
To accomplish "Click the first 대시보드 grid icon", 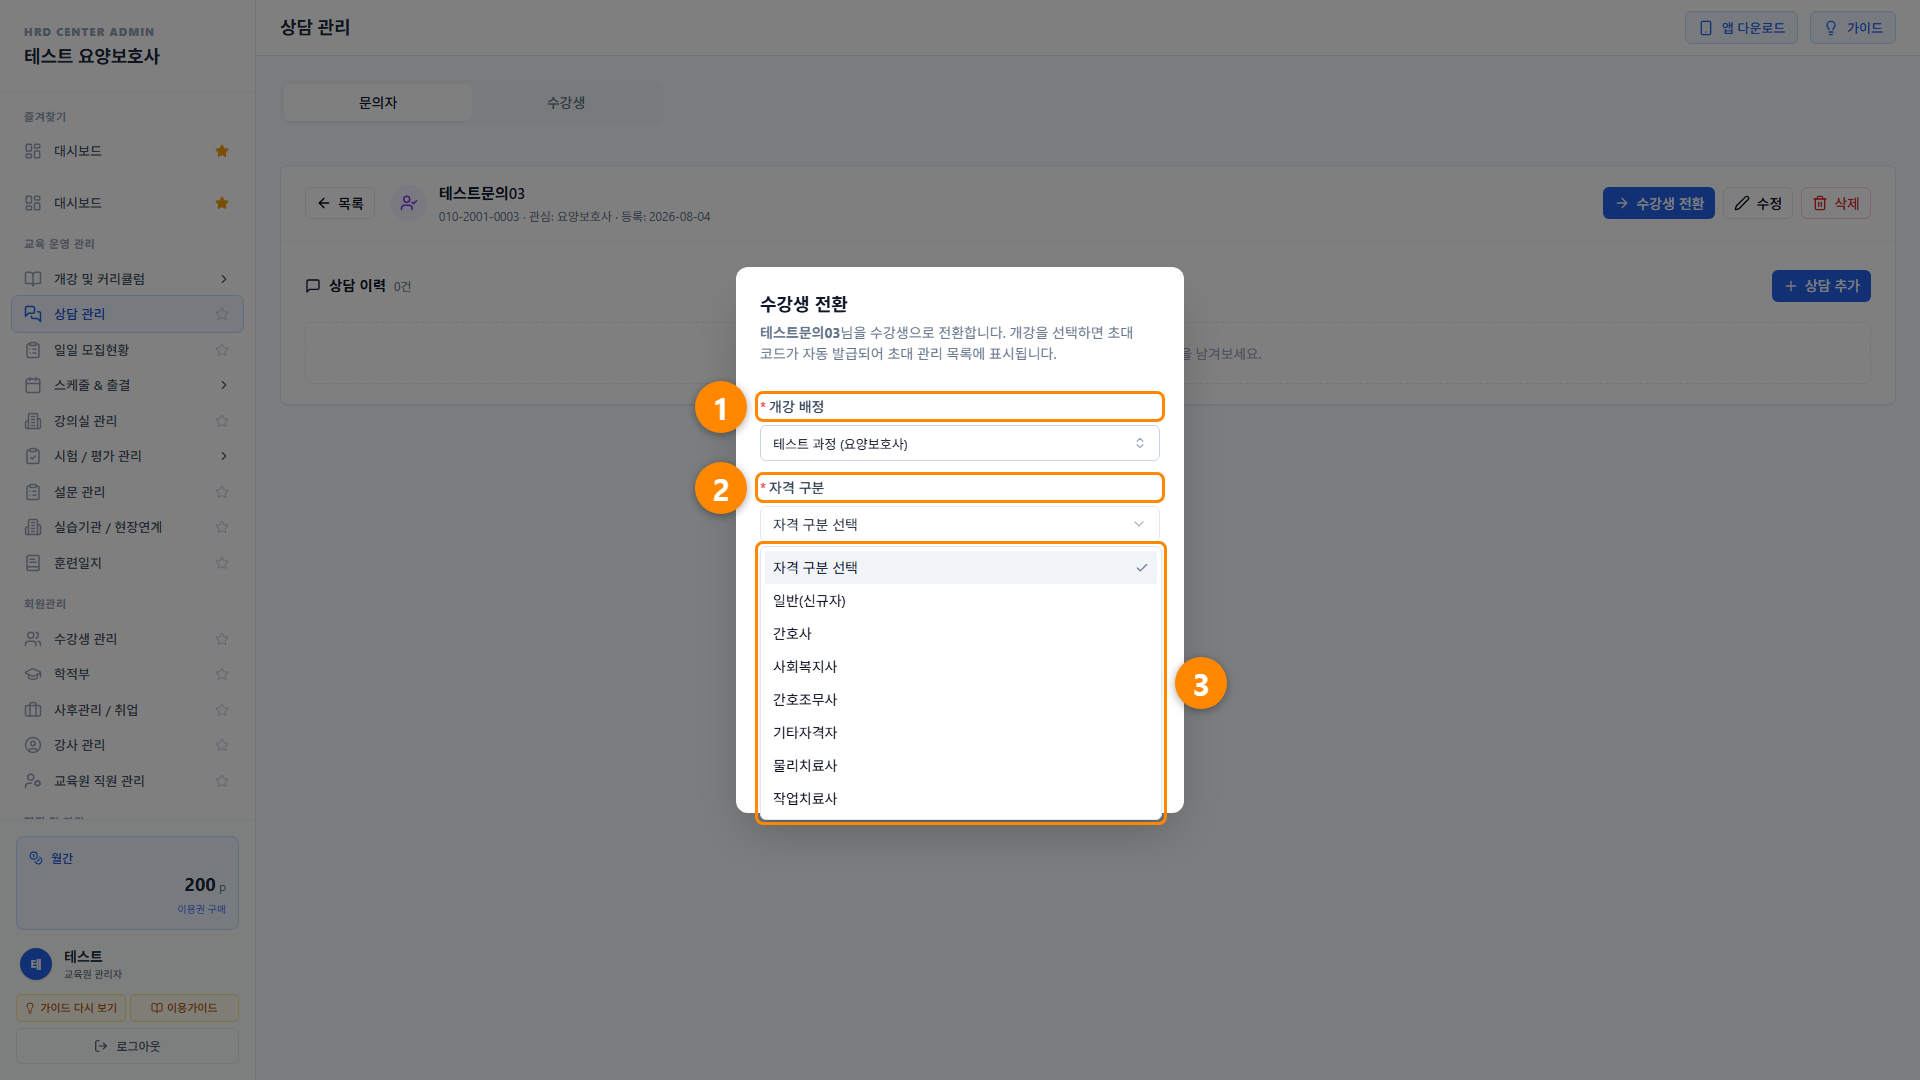I will [x=33, y=151].
